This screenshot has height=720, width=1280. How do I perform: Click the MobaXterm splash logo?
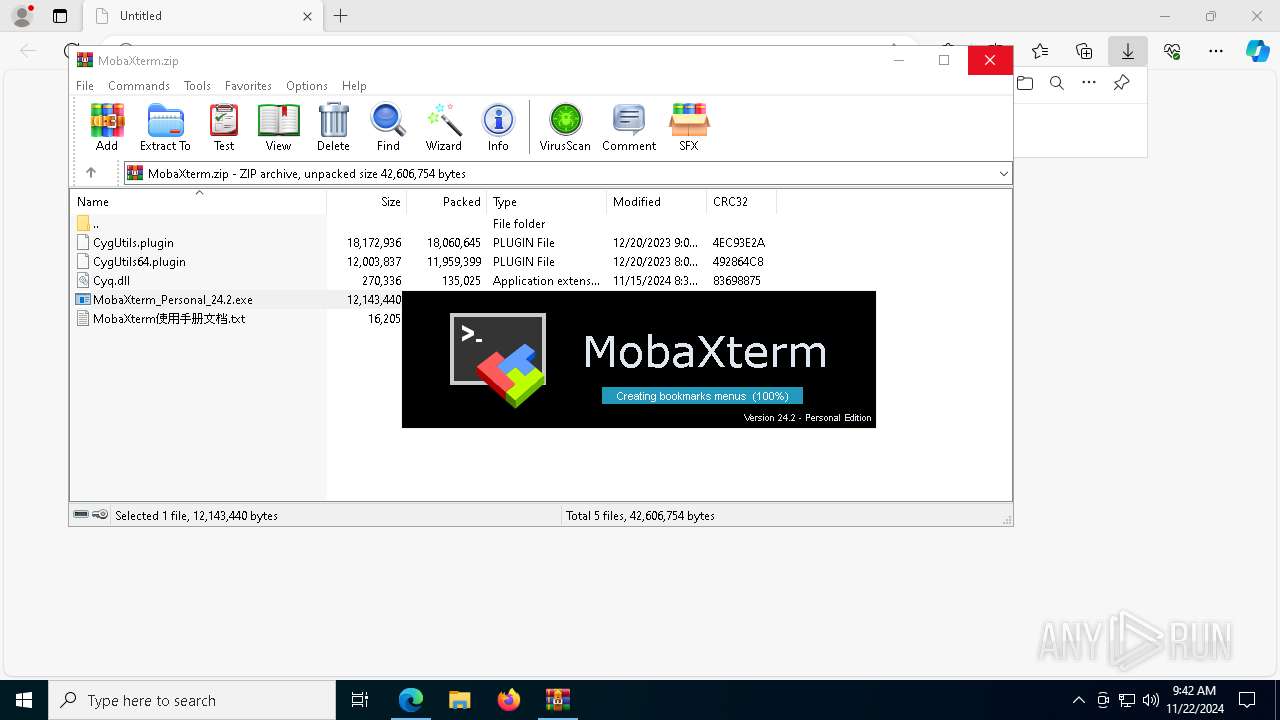click(x=499, y=360)
